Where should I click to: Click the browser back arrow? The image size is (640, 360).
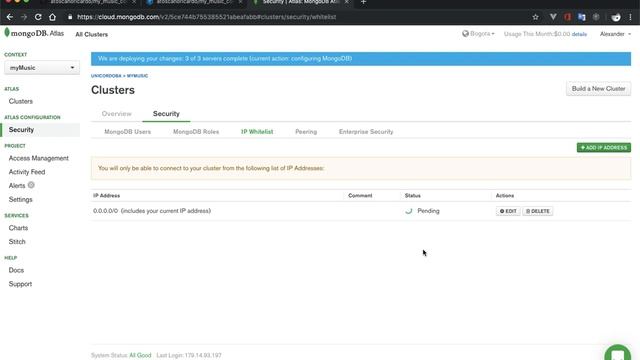tap(10, 17)
